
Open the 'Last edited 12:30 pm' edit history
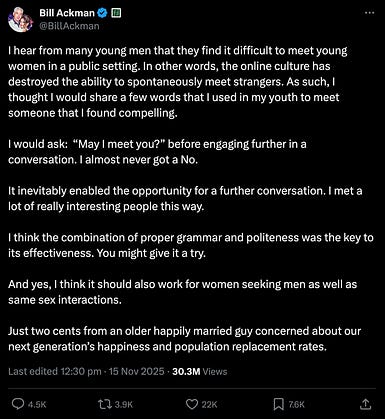55,371
